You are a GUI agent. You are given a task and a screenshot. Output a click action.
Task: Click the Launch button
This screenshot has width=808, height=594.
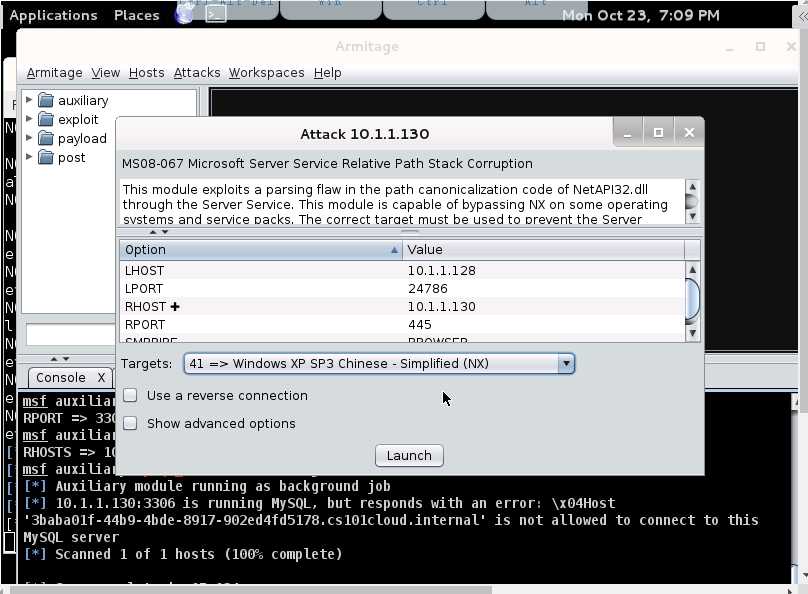click(x=409, y=455)
